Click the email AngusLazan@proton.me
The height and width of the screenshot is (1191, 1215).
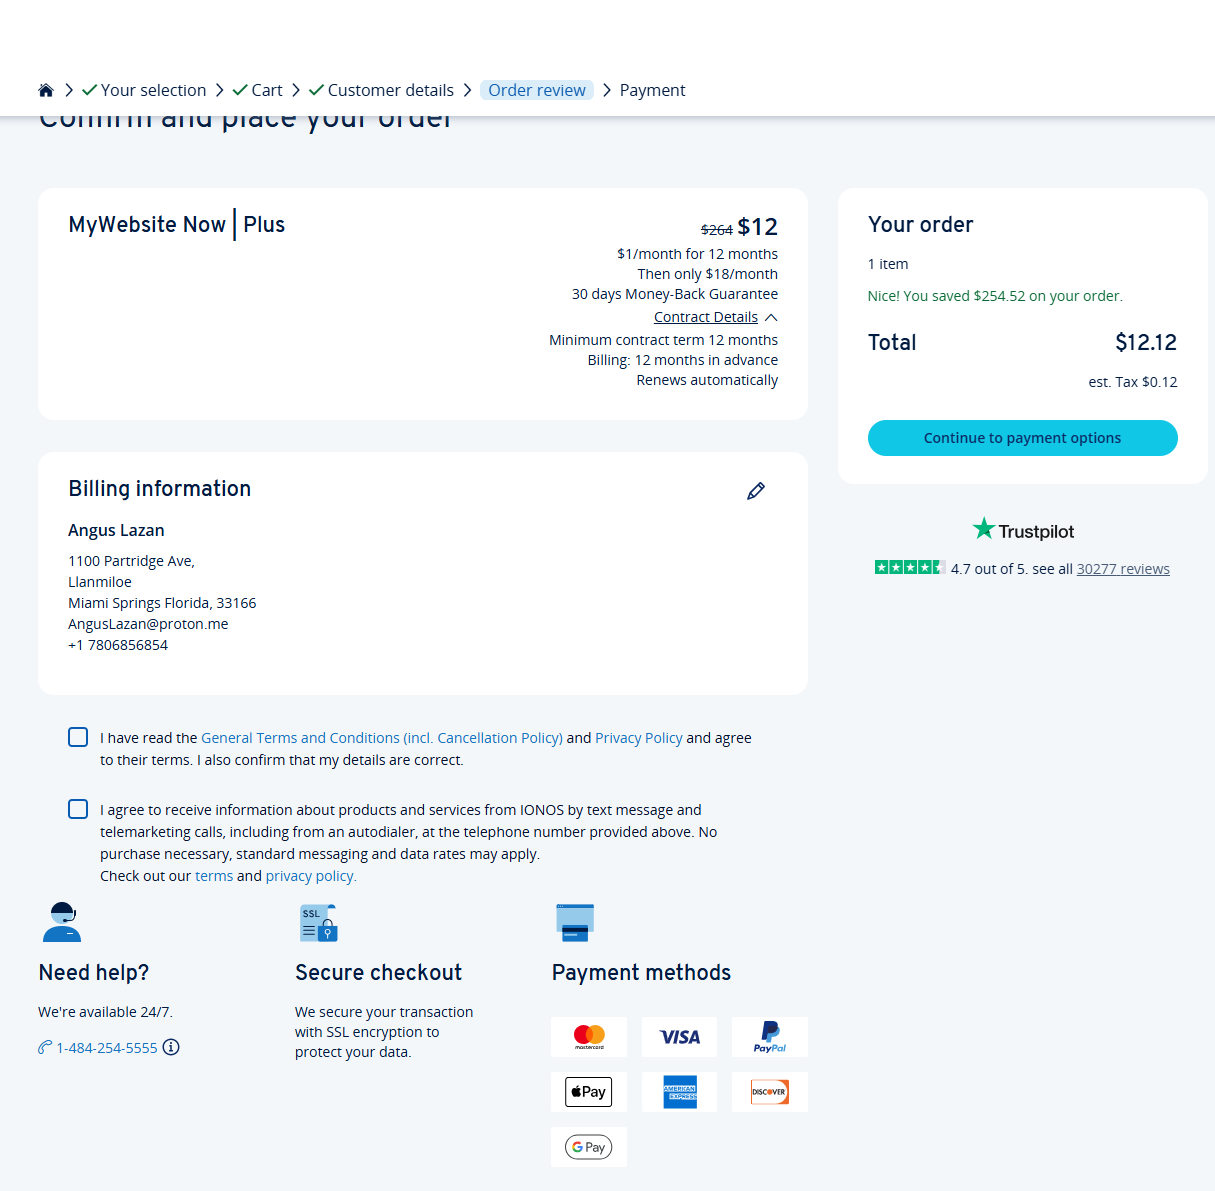point(148,624)
